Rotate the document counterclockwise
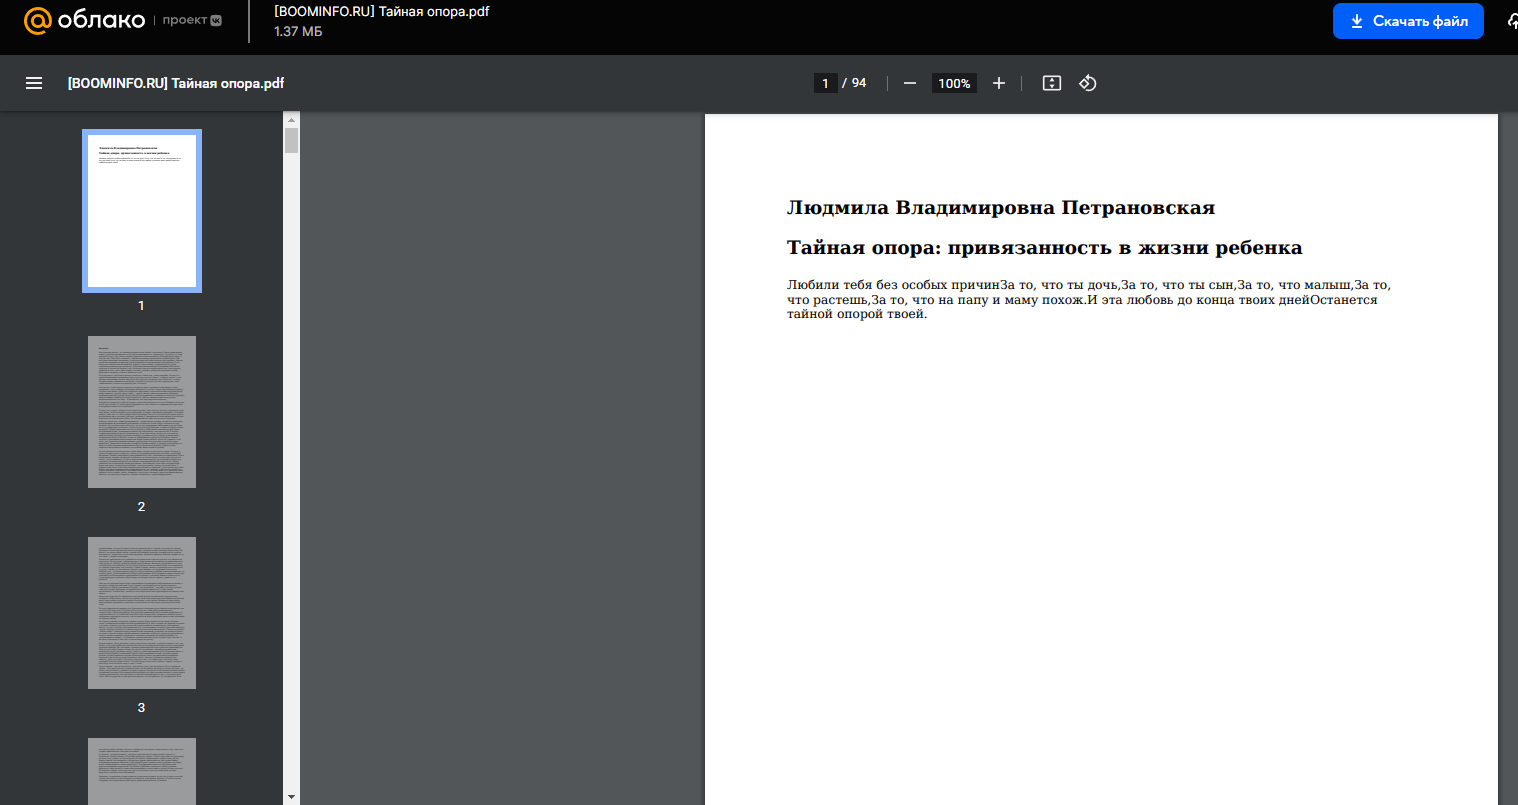 pos(1088,83)
